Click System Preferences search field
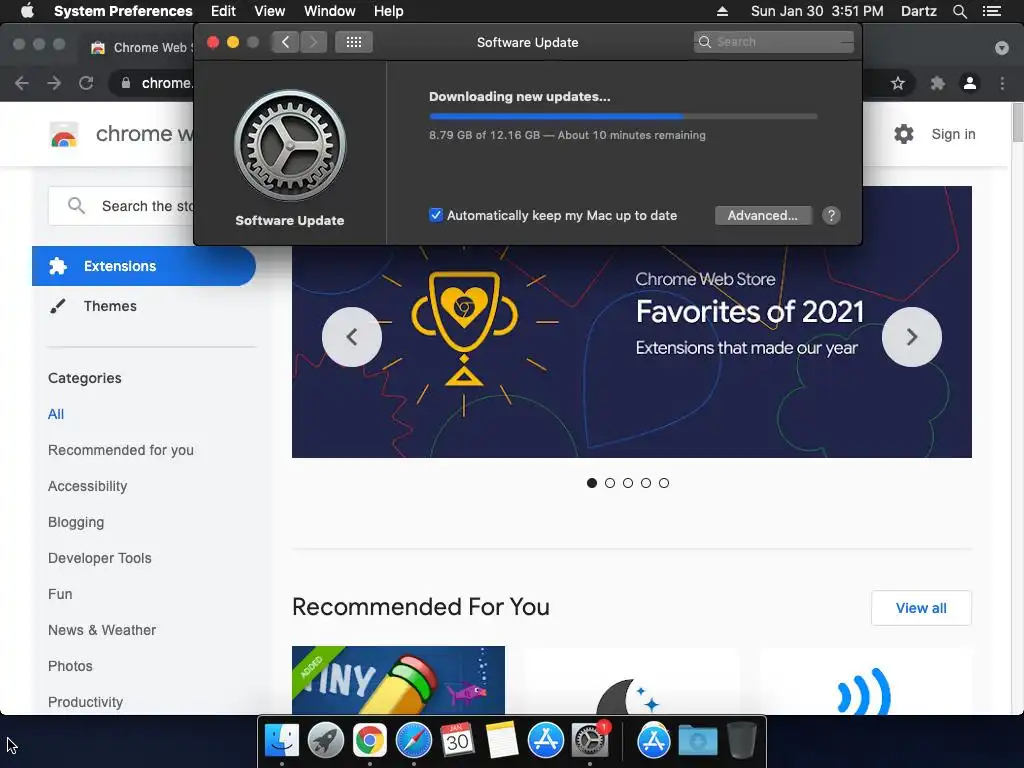1024x768 pixels. click(774, 42)
